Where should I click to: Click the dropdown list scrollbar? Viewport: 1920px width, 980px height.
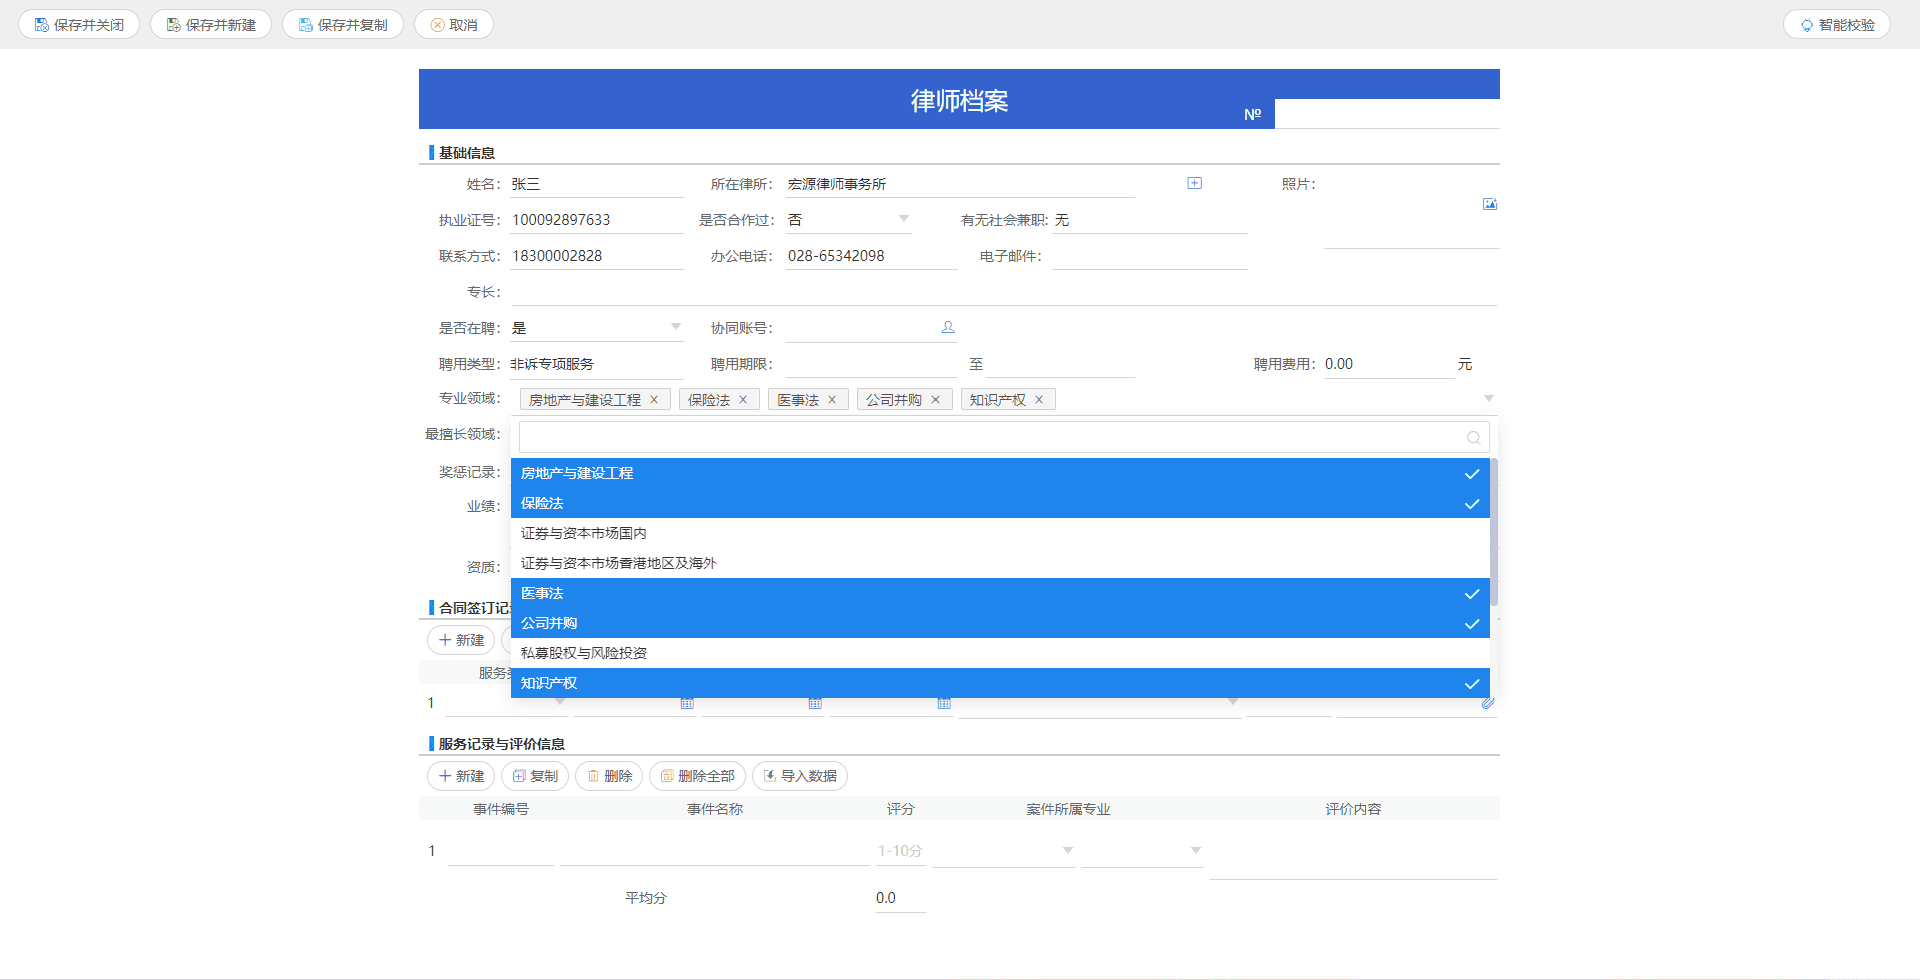coord(1494,532)
